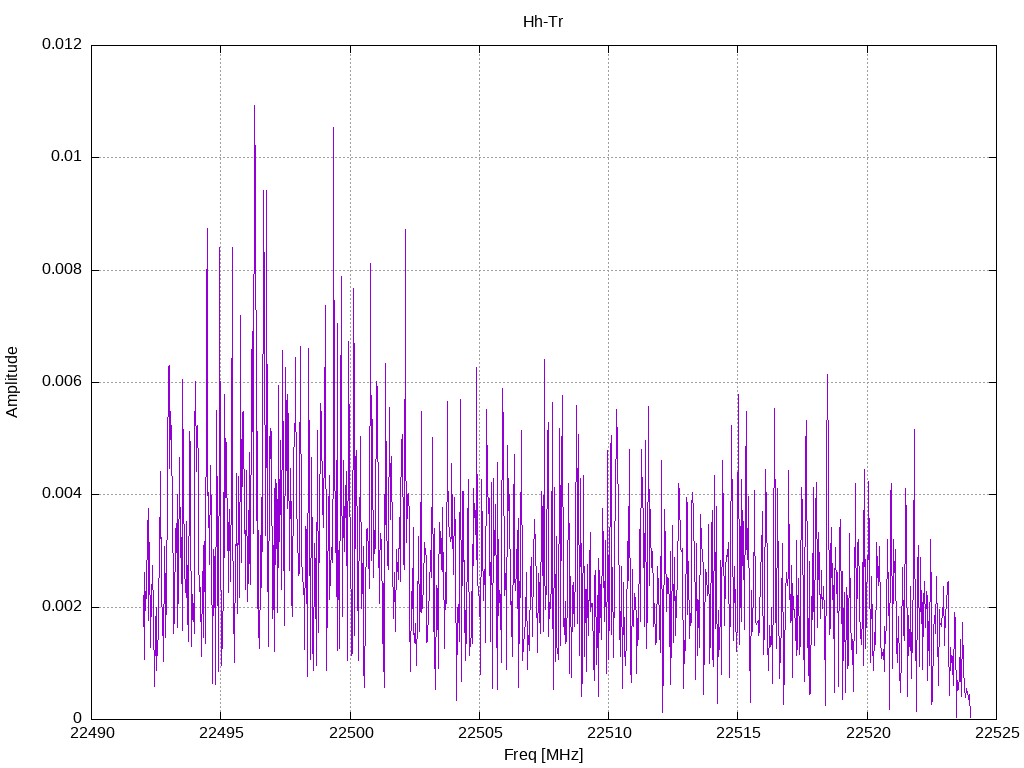The image size is (1024, 768).
Task: Click the y-axis tick label 0.002
Action: 62,606
